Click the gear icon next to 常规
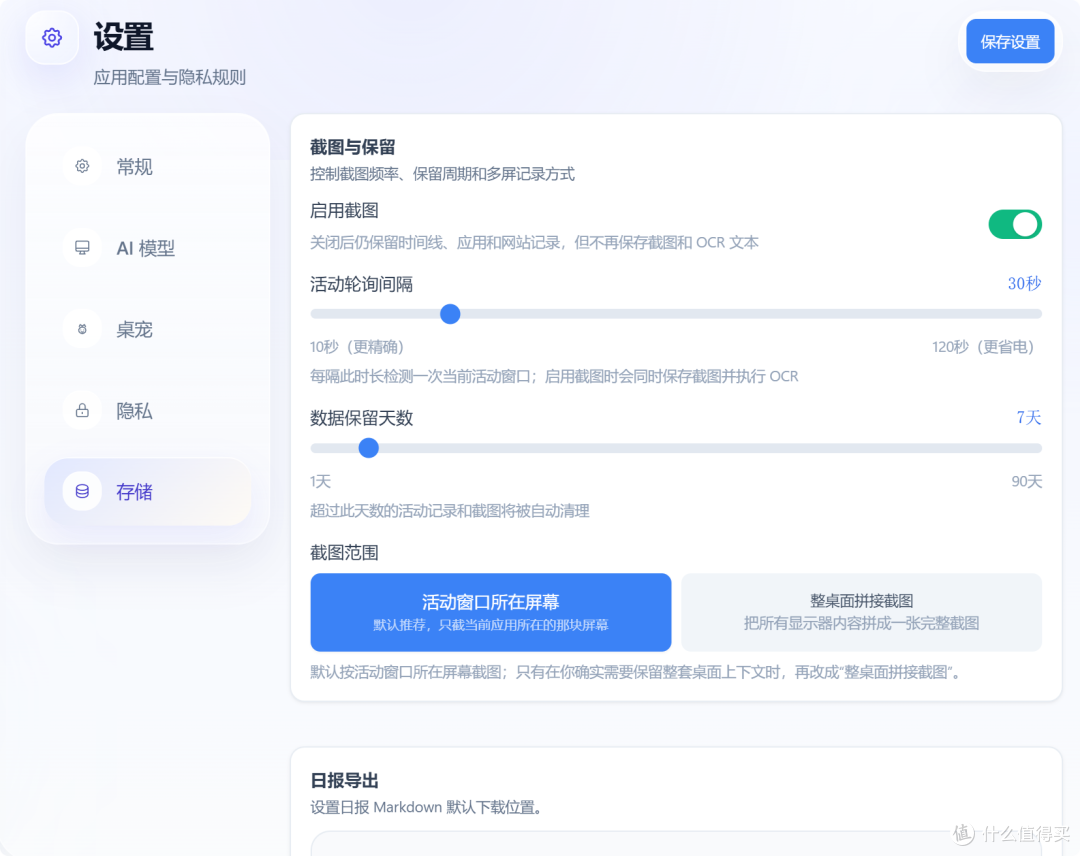This screenshot has height=856, width=1080. 82,166
